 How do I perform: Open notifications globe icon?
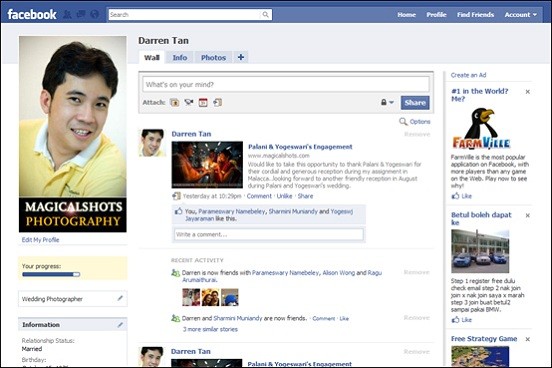tap(94, 14)
